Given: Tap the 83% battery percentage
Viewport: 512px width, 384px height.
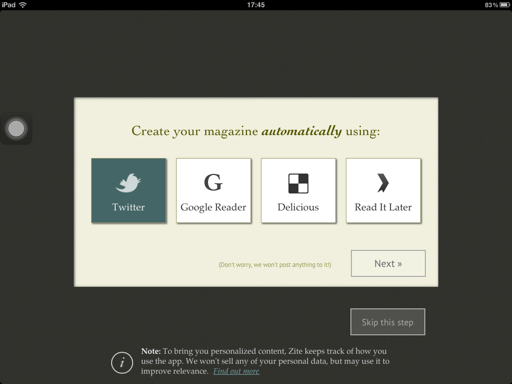Looking at the screenshot, I should (x=491, y=5).
